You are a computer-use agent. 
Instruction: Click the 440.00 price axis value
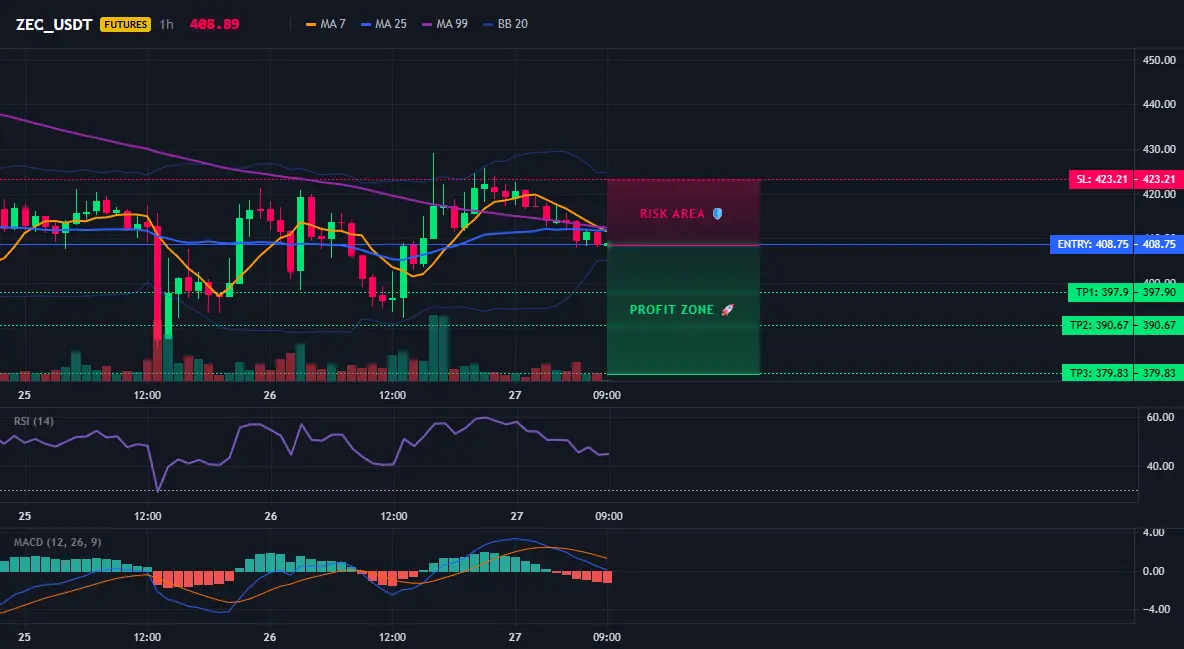1159,104
